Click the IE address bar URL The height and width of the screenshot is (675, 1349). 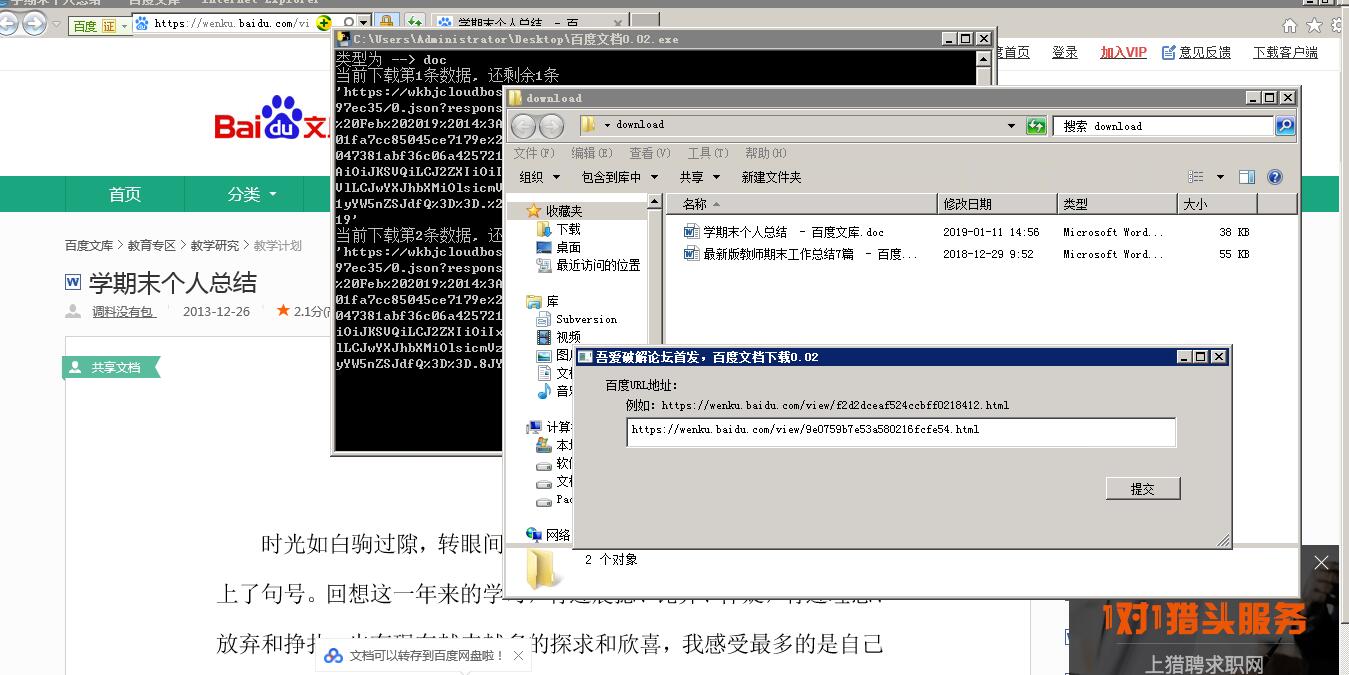[x=231, y=23]
